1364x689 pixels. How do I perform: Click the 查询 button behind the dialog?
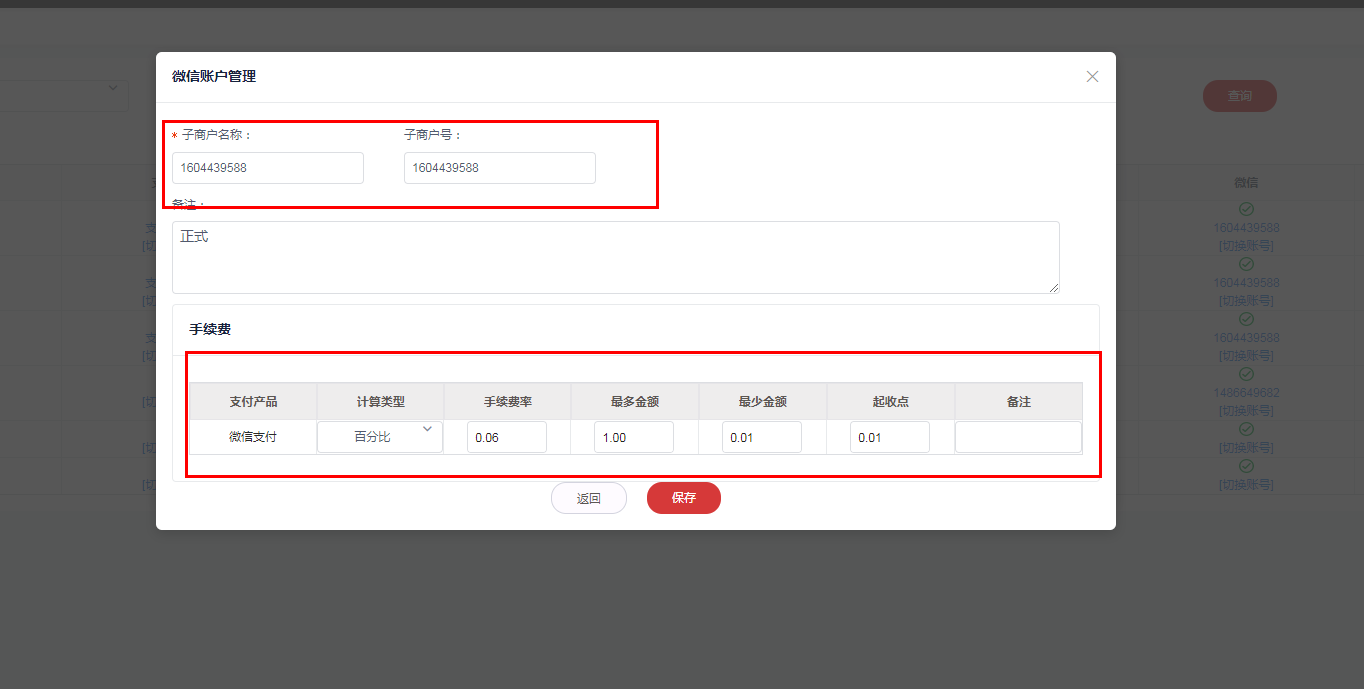1240,96
